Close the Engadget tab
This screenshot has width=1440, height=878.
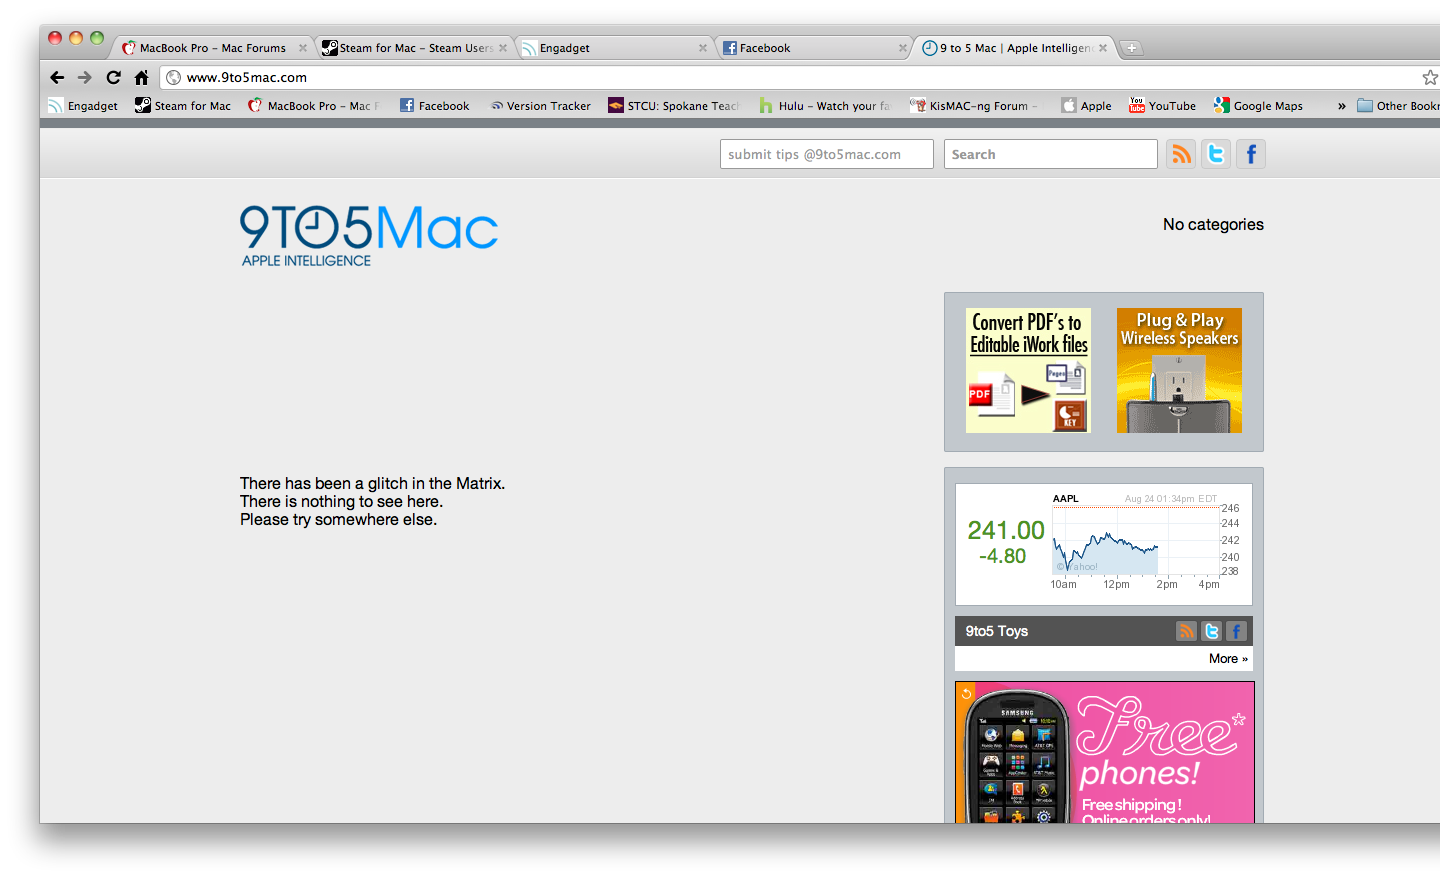pos(703,48)
